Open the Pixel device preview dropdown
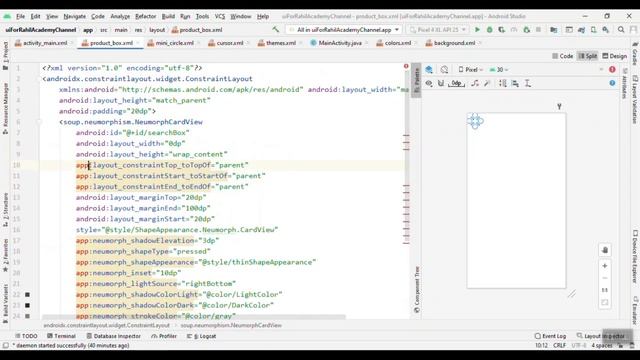The image size is (640, 360). (471, 70)
